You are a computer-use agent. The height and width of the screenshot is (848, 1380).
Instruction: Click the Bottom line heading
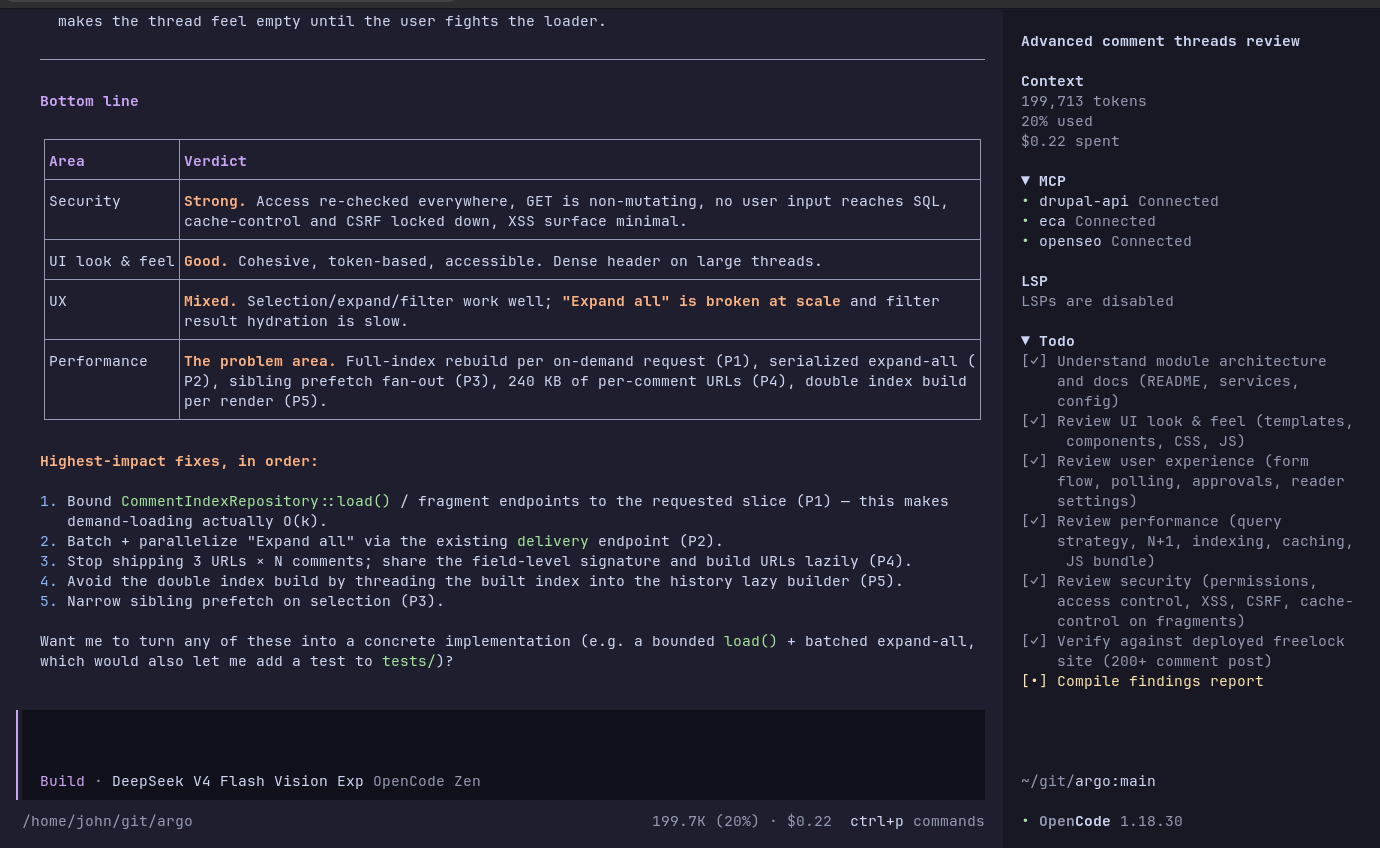click(x=89, y=101)
